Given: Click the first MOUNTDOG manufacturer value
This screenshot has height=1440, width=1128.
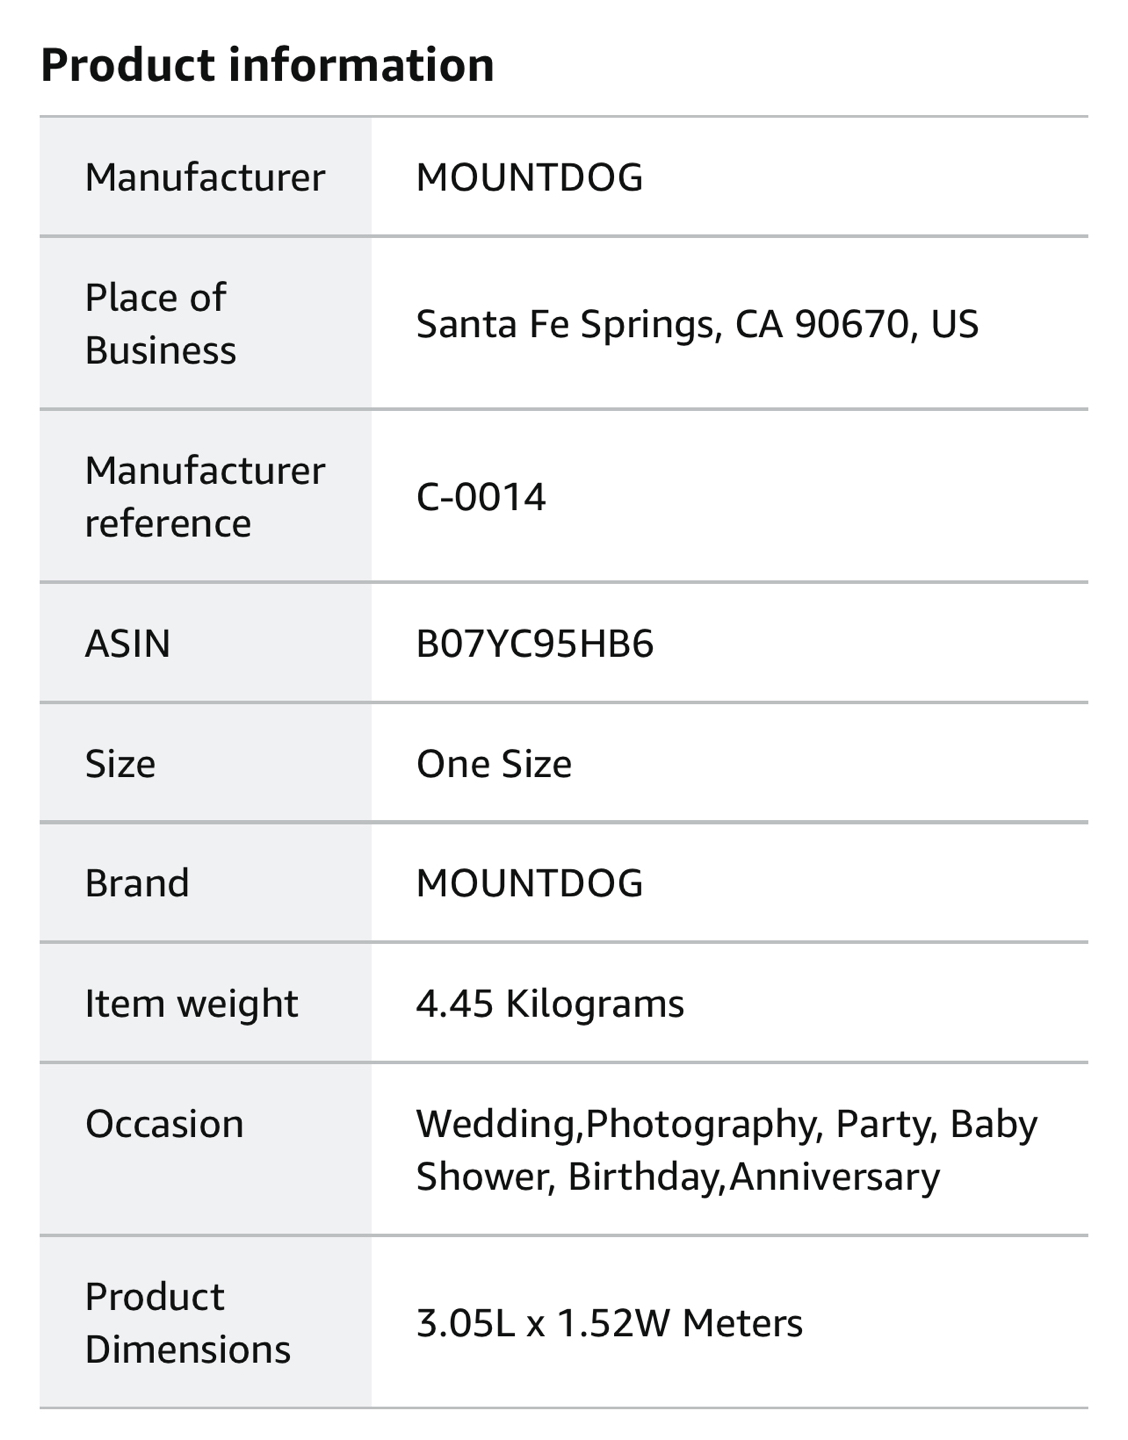Looking at the screenshot, I should coord(529,177).
